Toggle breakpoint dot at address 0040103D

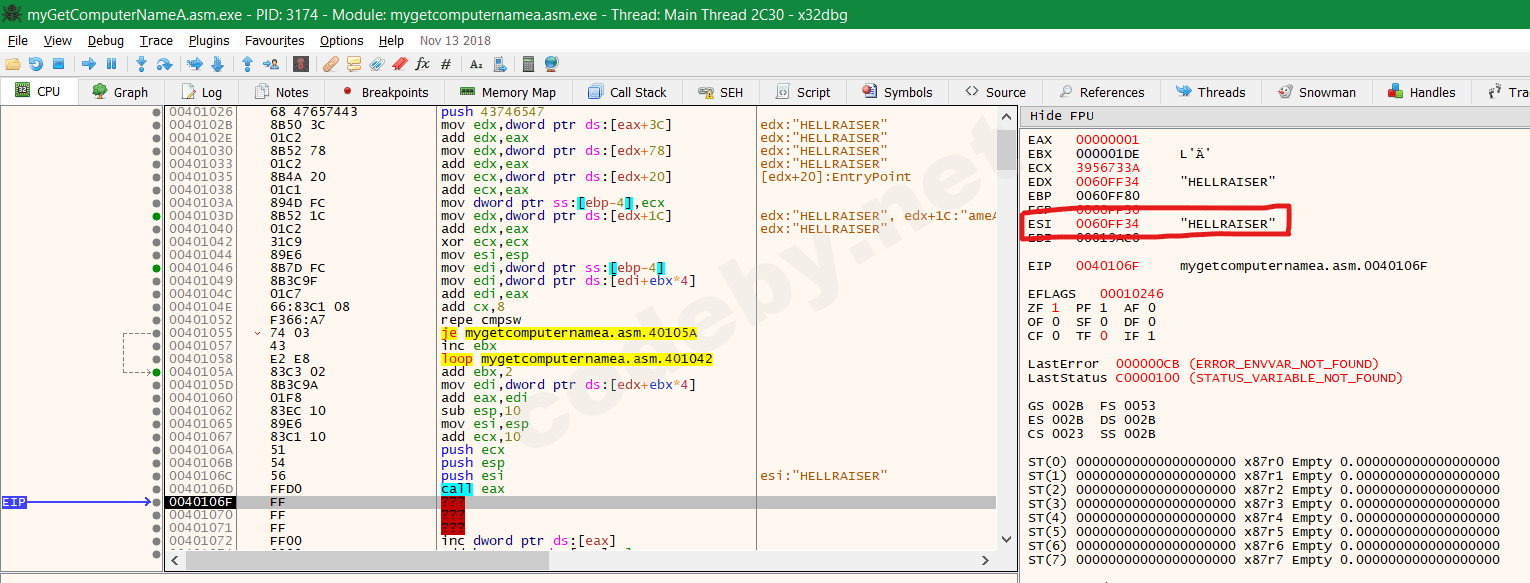[157, 216]
